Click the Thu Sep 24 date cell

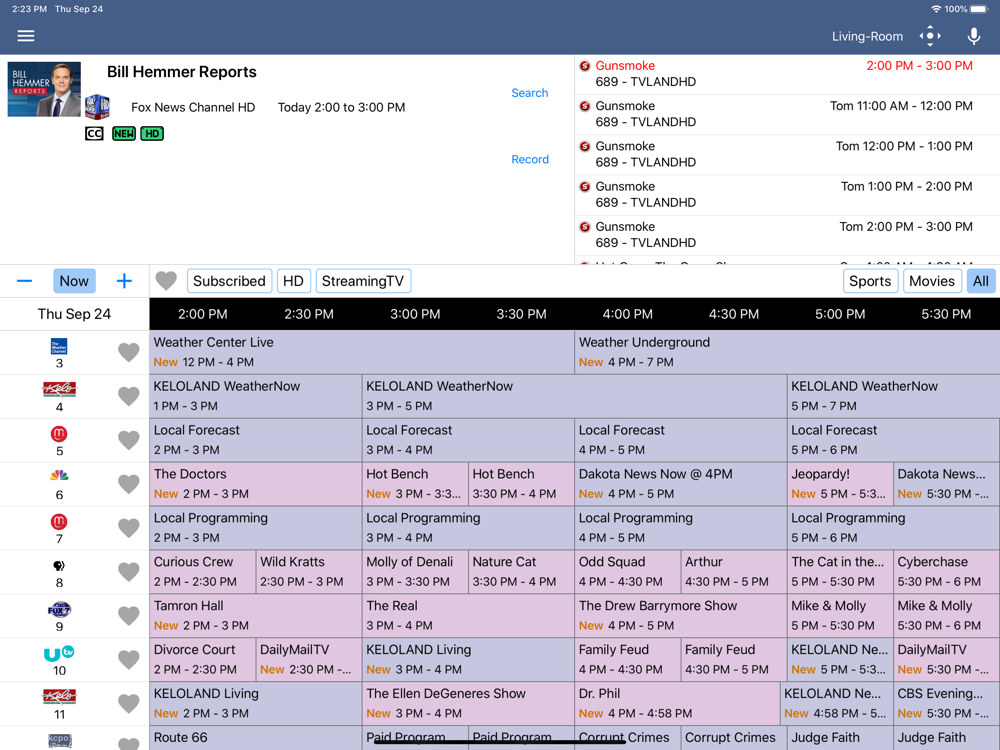(x=75, y=314)
